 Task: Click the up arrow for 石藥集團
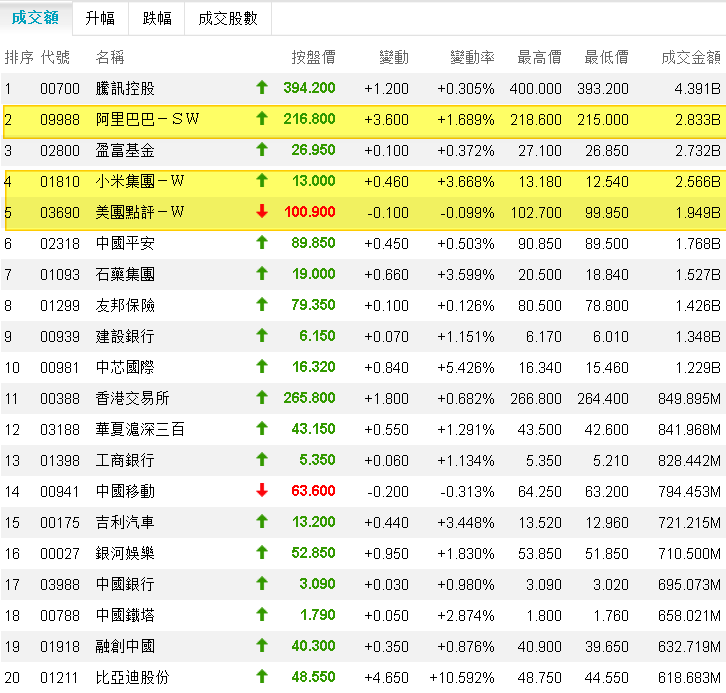262,273
